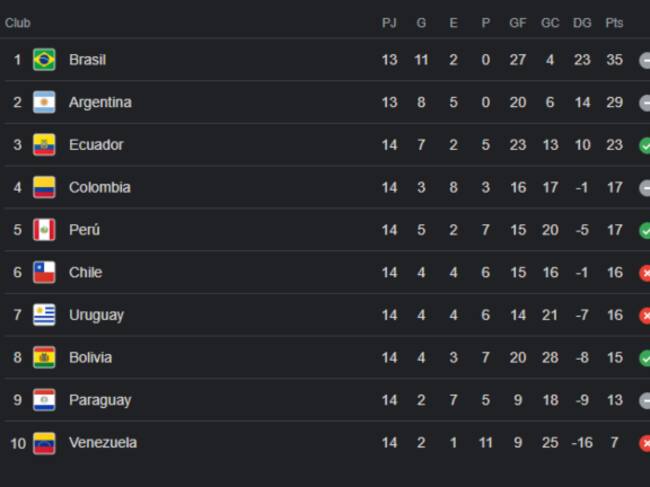The width and height of the screenshot is (650, 487).
Task: Click the Bolivia flag icon
Action: (44, 358)
